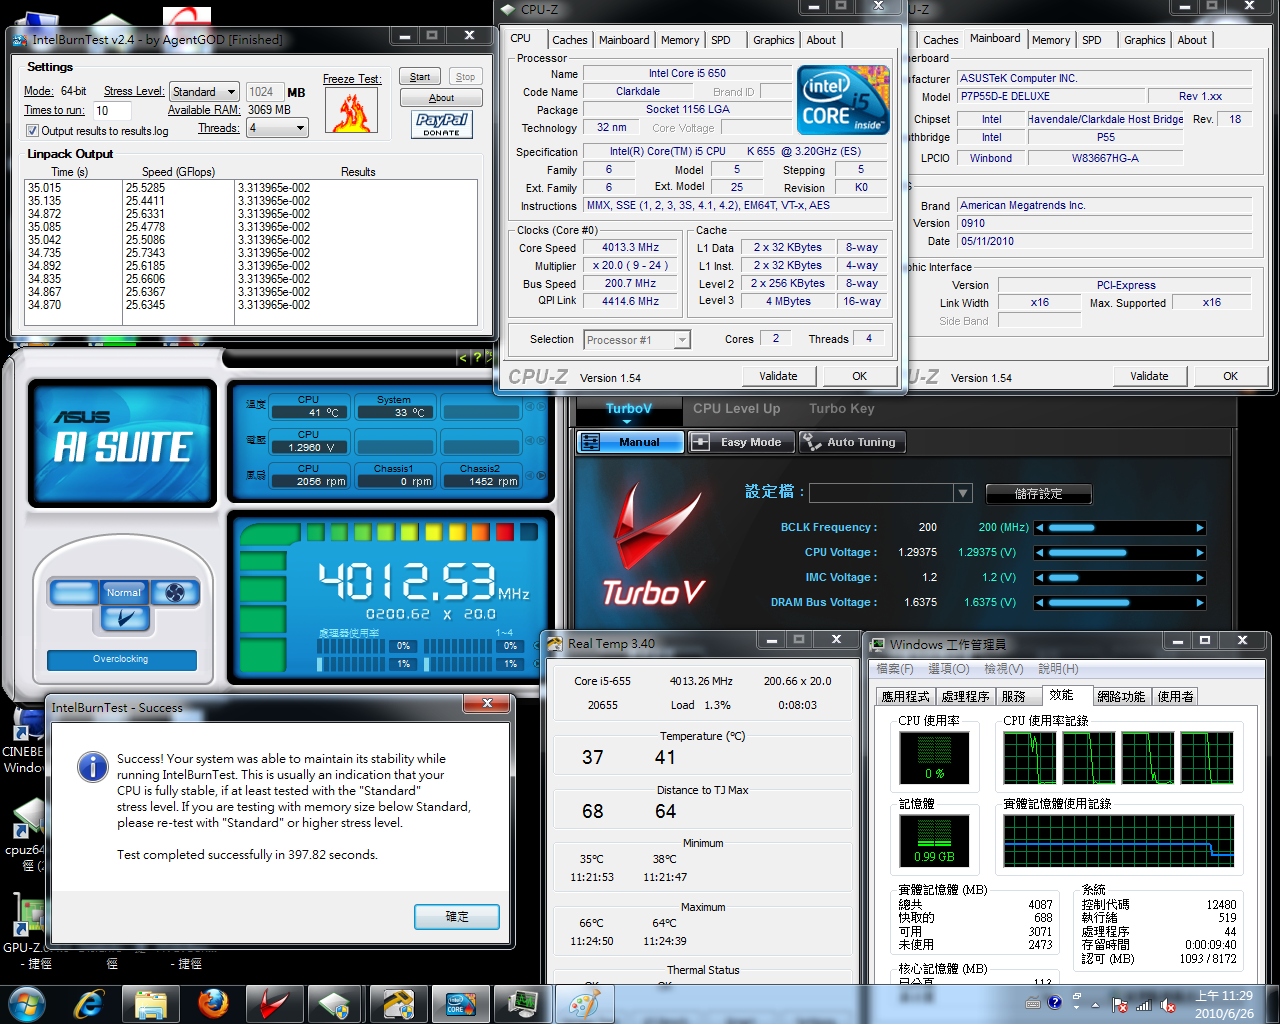The width and height of the screenshot is (1280, 1024).
Task: Open the Paint taskbar icon
Action: pyautogui.click(x=583, y=1004)
